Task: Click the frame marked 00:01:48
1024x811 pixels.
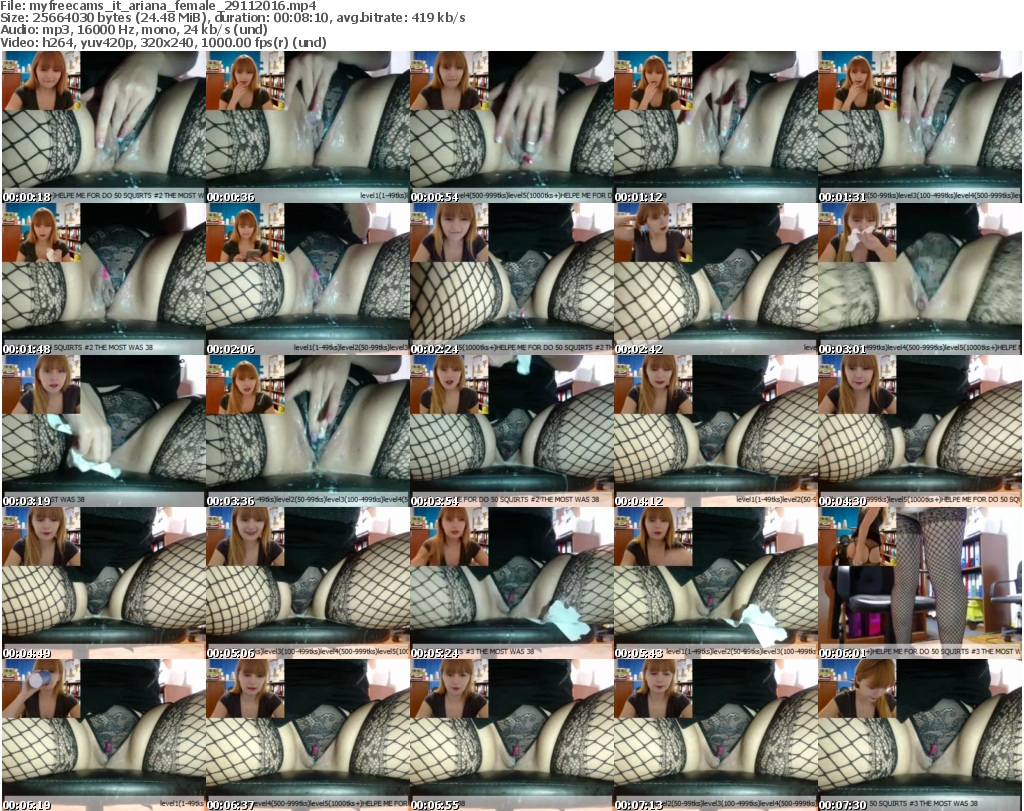Action: (x=103, y=279)
